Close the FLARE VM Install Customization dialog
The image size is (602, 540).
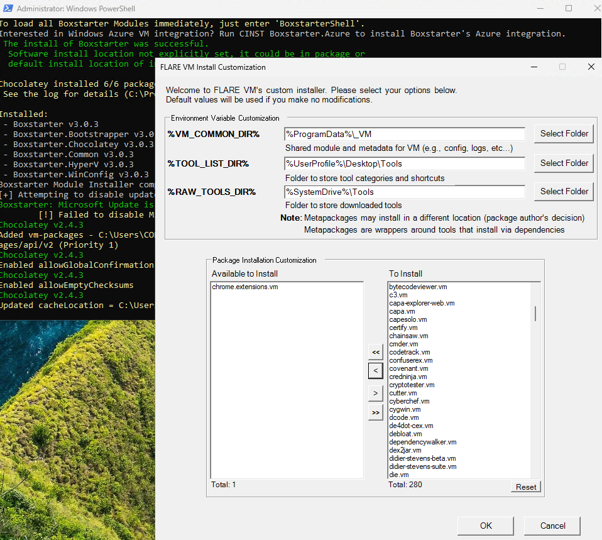click(591, 67)
